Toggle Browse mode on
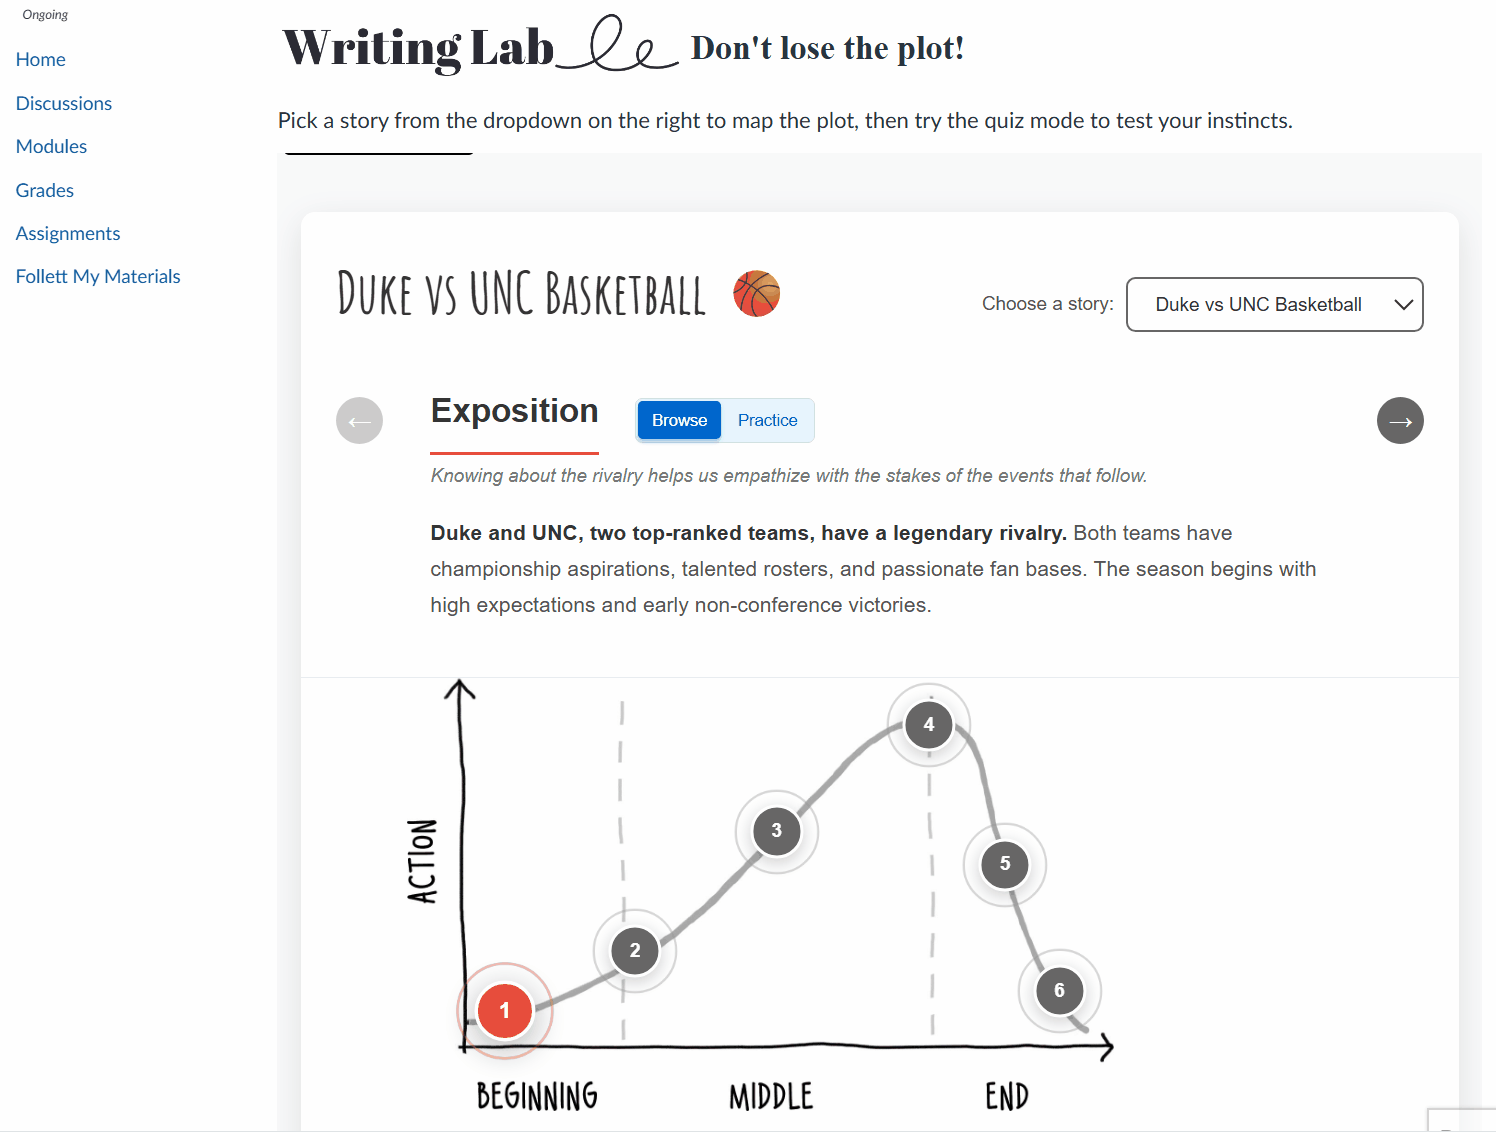Screen dimensions: 1496x1132 click(679, 420)
